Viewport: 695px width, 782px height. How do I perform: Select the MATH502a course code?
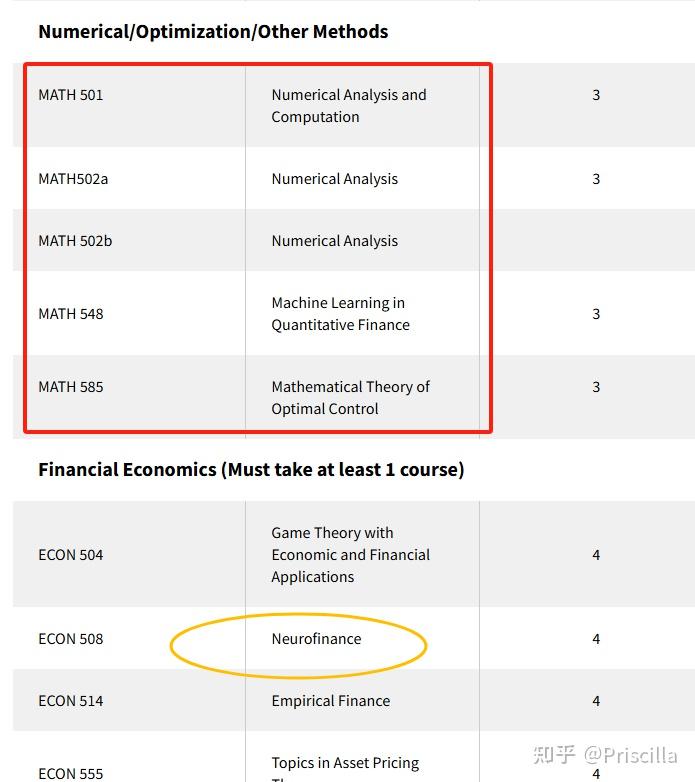tap(73, 179)
